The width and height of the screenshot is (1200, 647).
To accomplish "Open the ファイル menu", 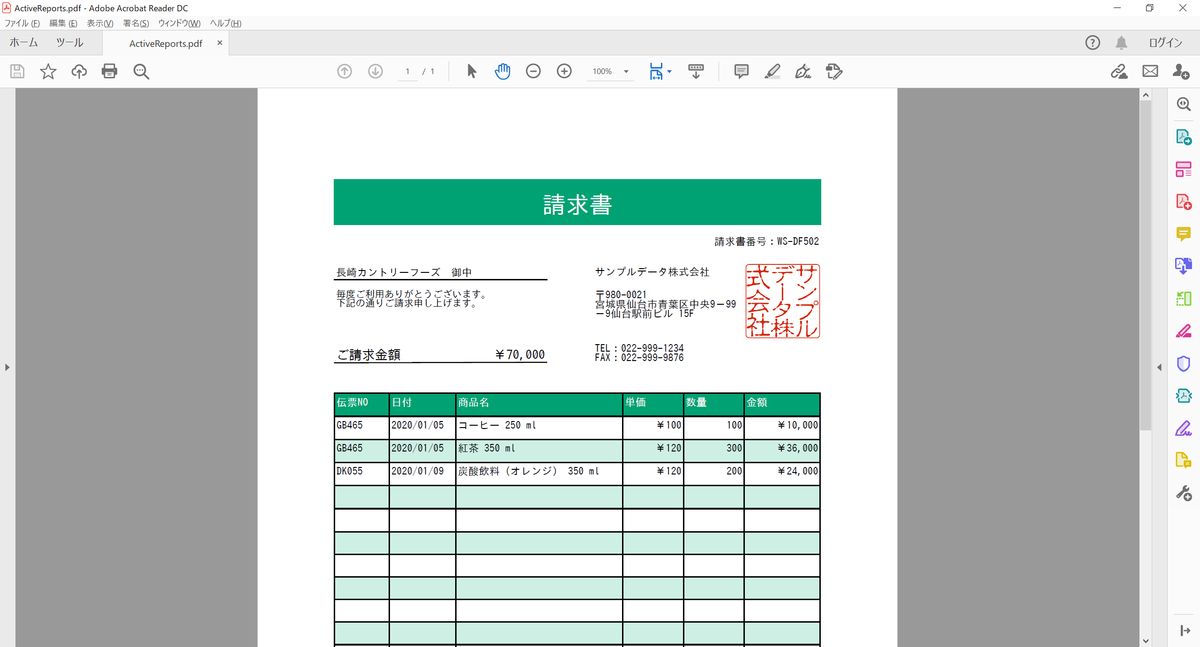I will pyautogui.click(x=23, y=23).
